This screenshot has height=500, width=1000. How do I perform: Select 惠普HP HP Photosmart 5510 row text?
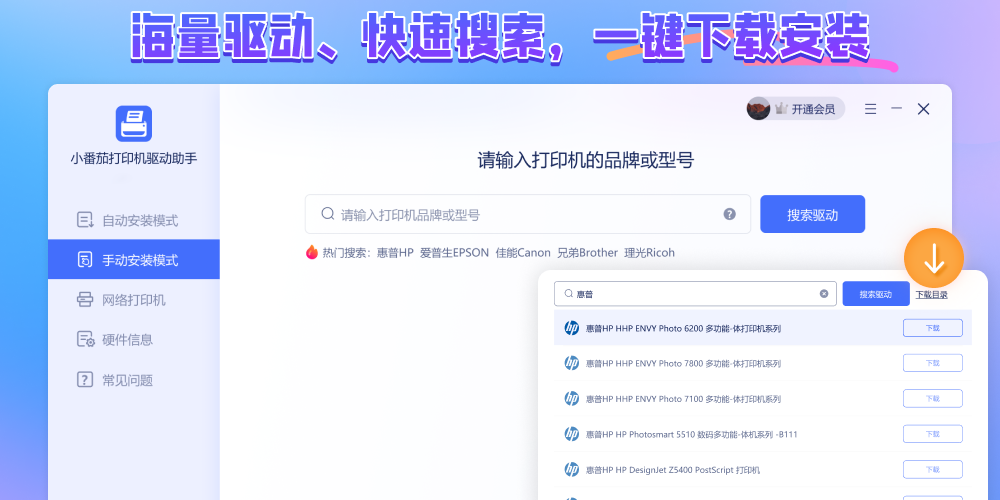691,434
